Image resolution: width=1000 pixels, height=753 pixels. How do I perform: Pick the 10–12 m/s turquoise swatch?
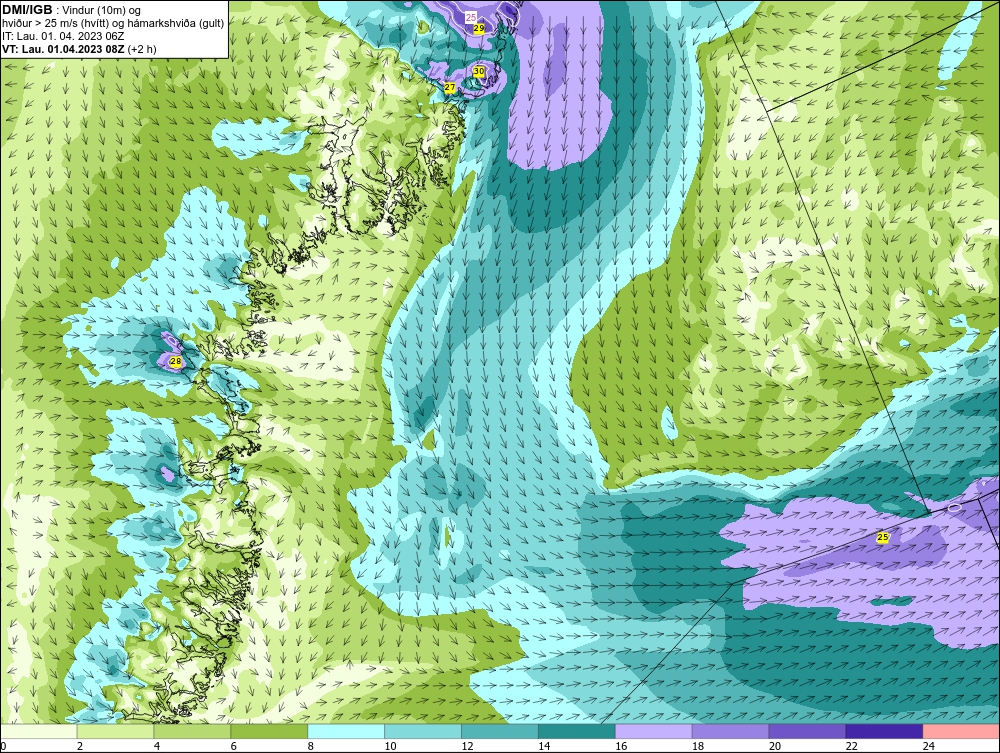click(423, 731)
